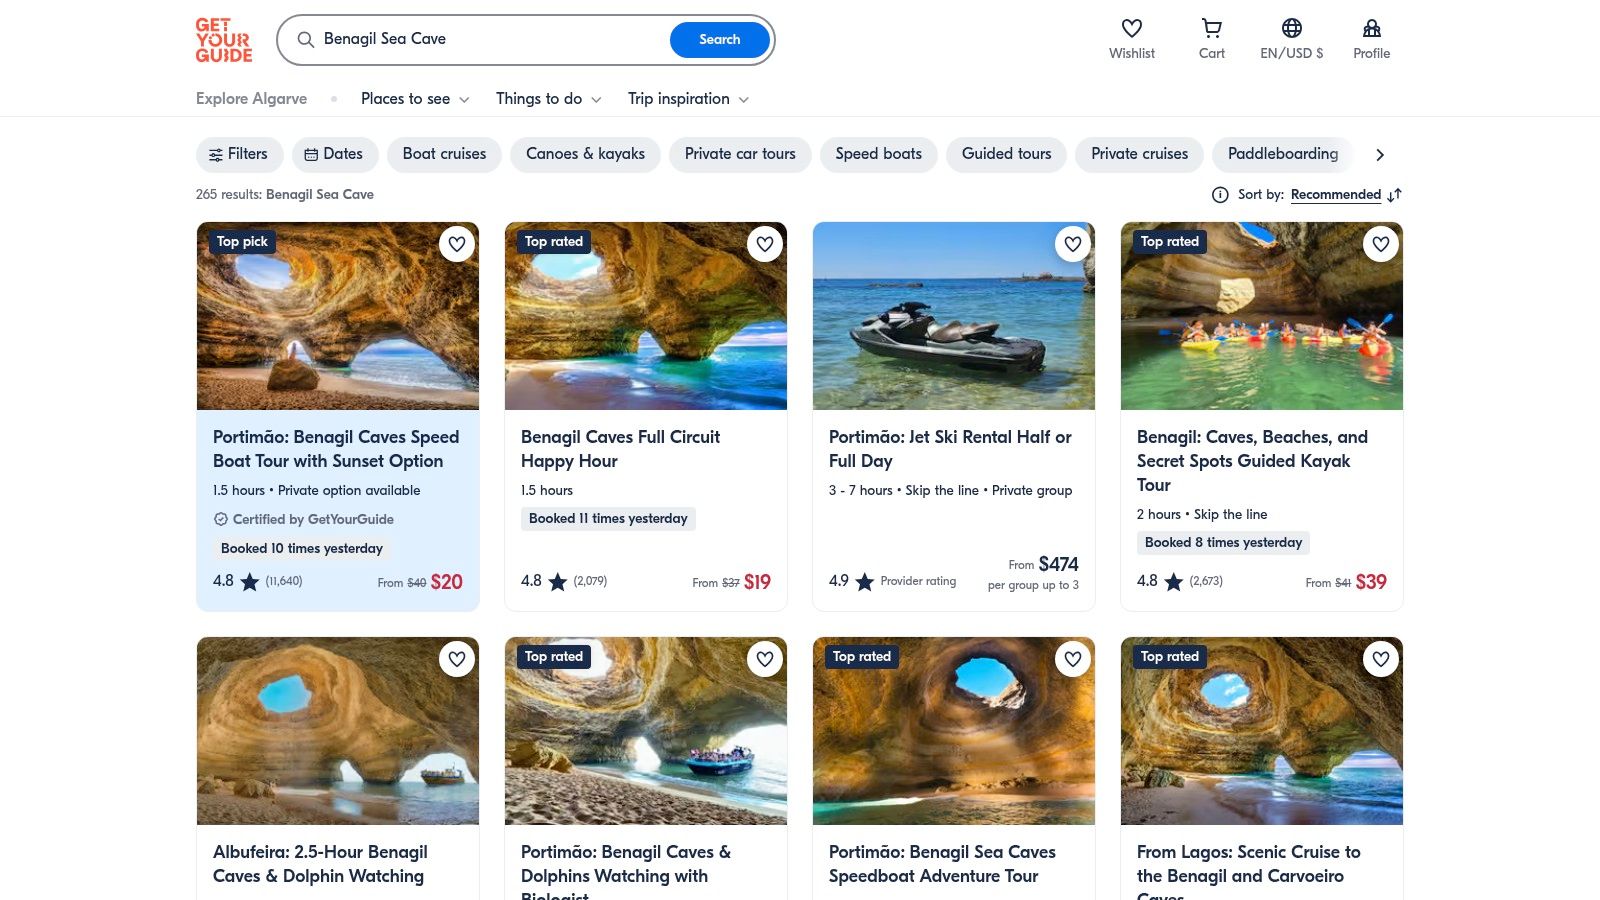This screenshot has height=900, width=1600.
Task: Wishlist the Jet Ski Rental Half or Full Day
Action: coord(1073,244)
